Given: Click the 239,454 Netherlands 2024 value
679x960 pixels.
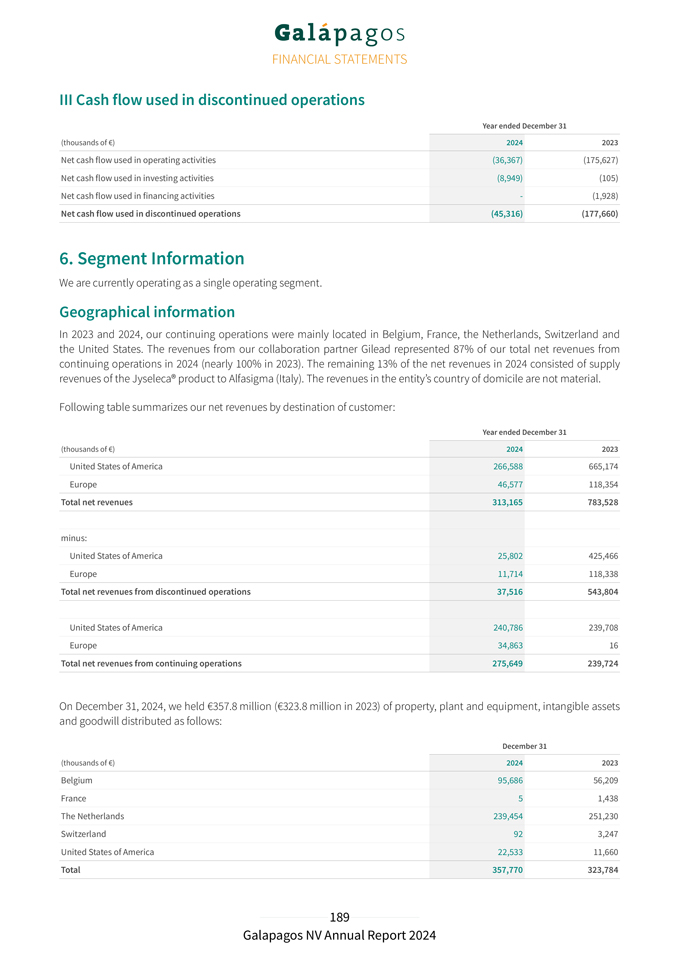Looking at the screenshot, I should (x=505, y=816).
